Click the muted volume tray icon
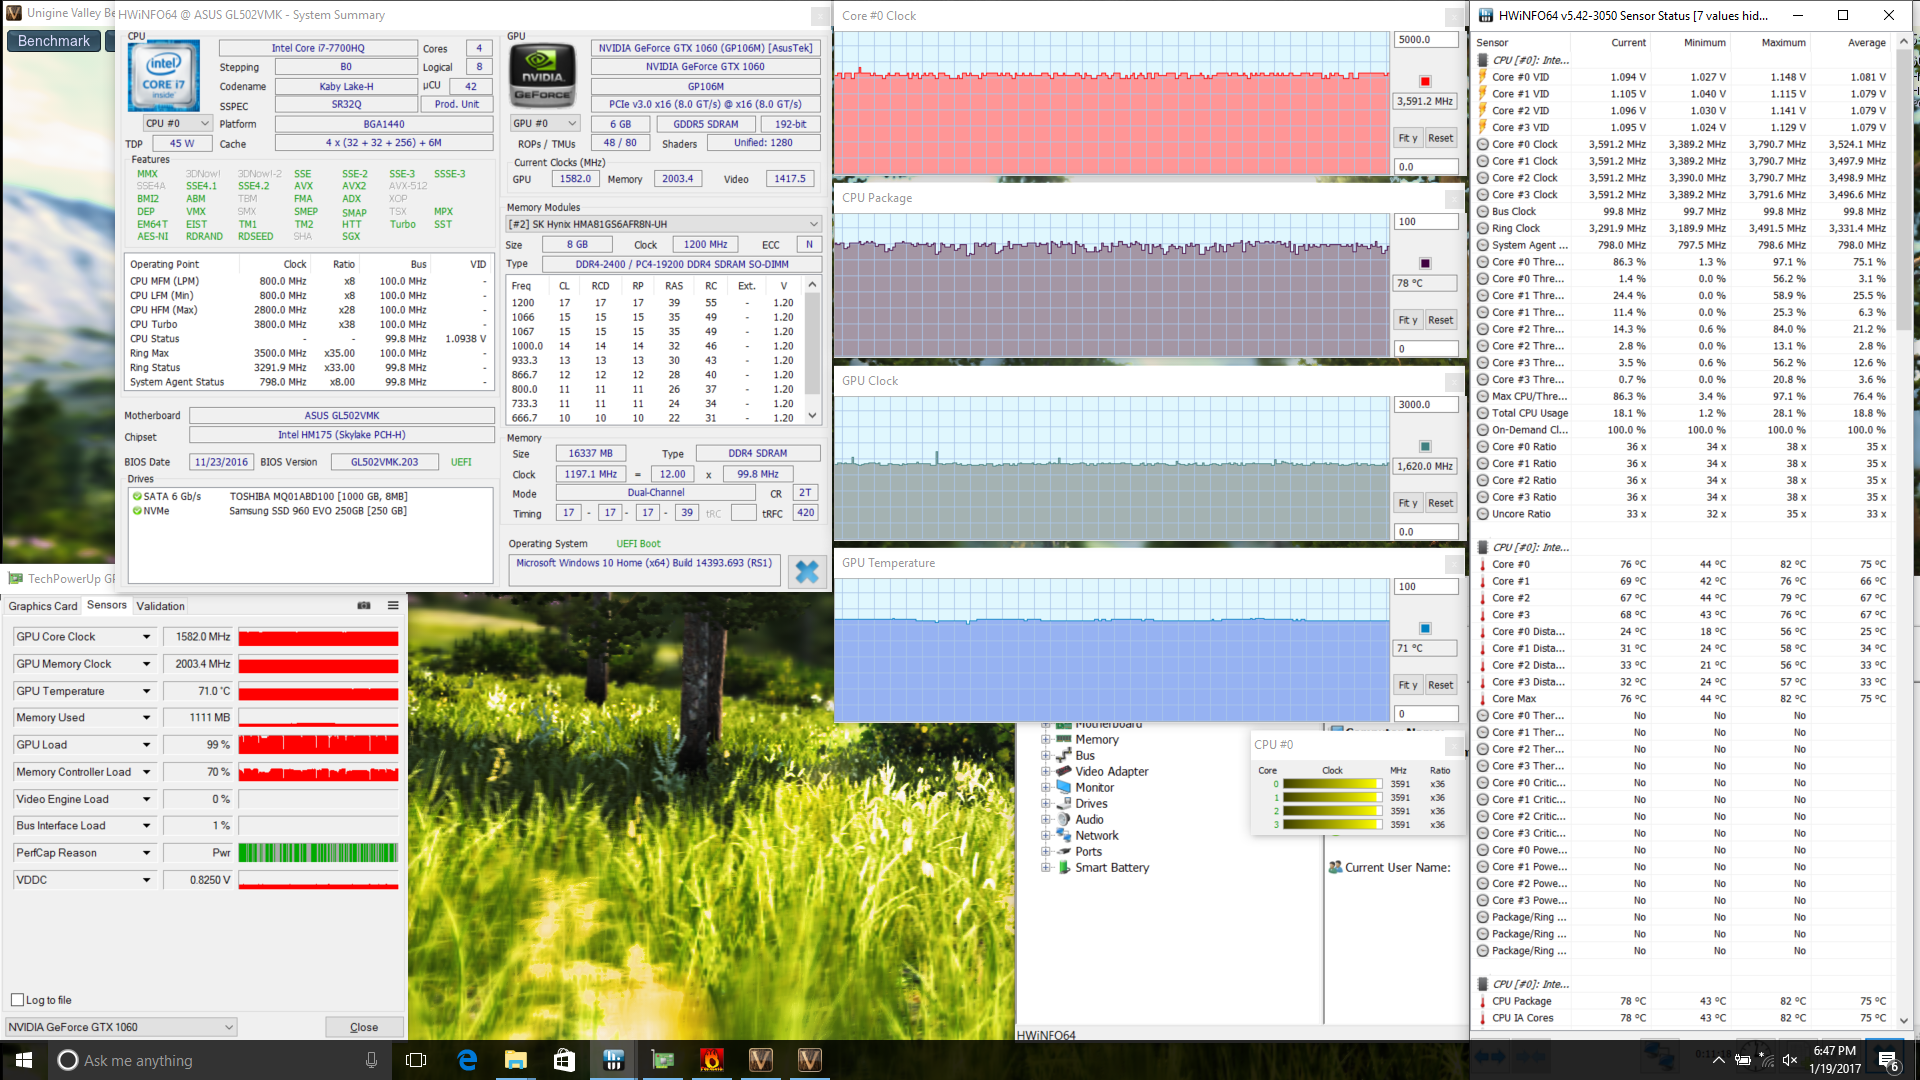This screenshot has height=1080, width=1920. tap(1790, 1060)
